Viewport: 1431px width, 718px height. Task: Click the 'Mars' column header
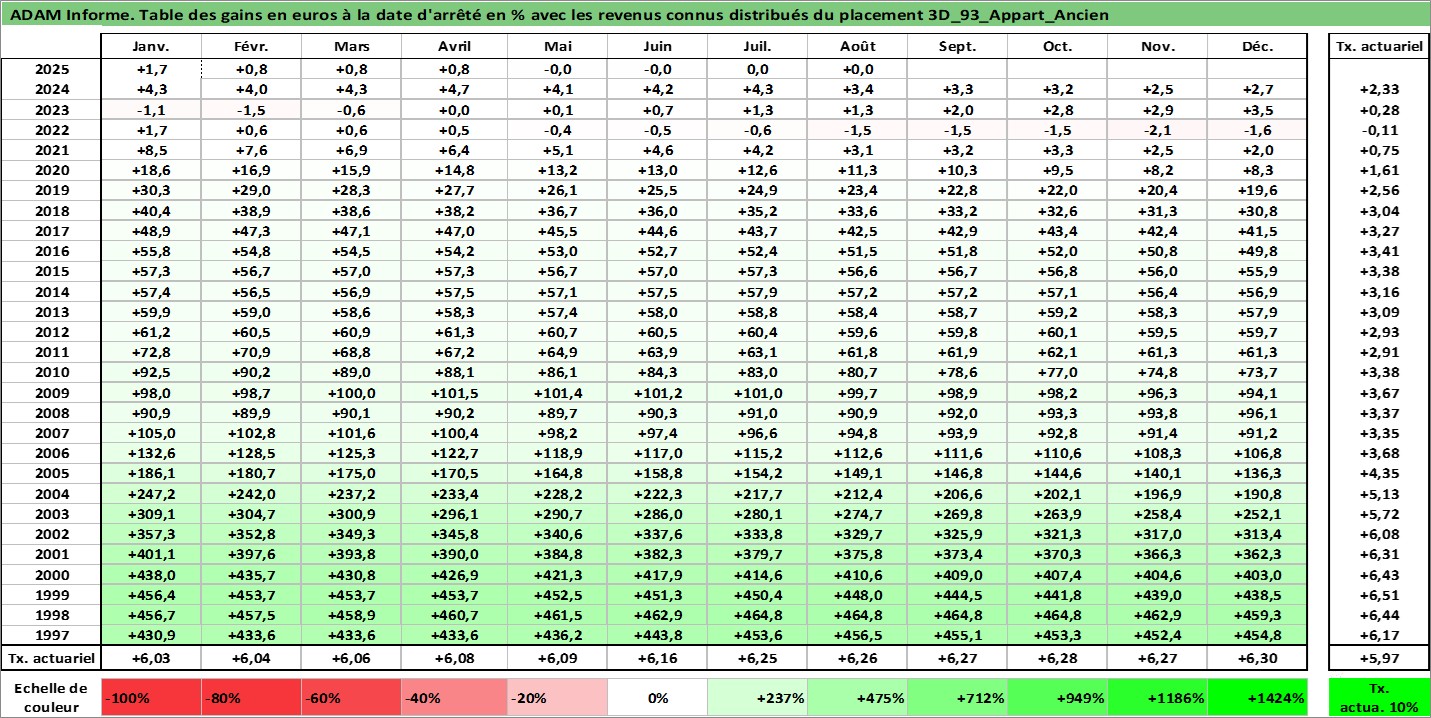351,47
